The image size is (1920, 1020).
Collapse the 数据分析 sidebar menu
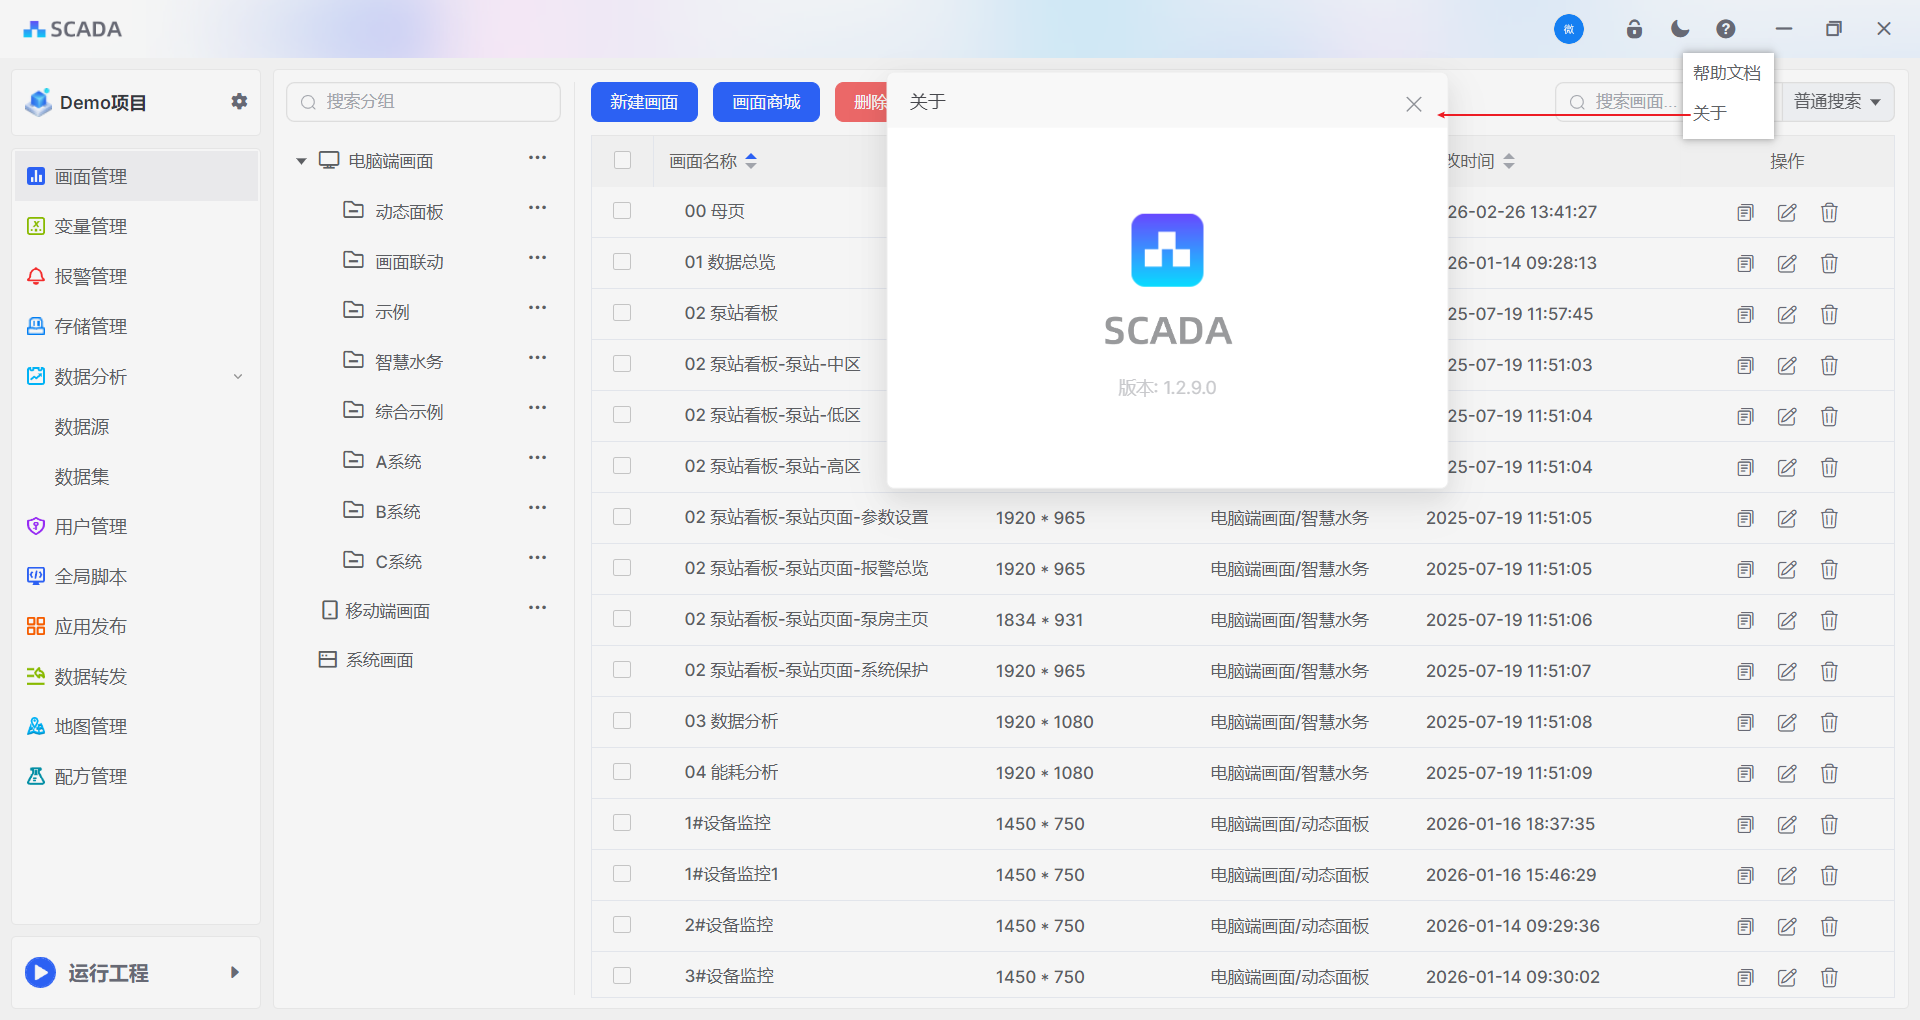click(x=237, y=377)
